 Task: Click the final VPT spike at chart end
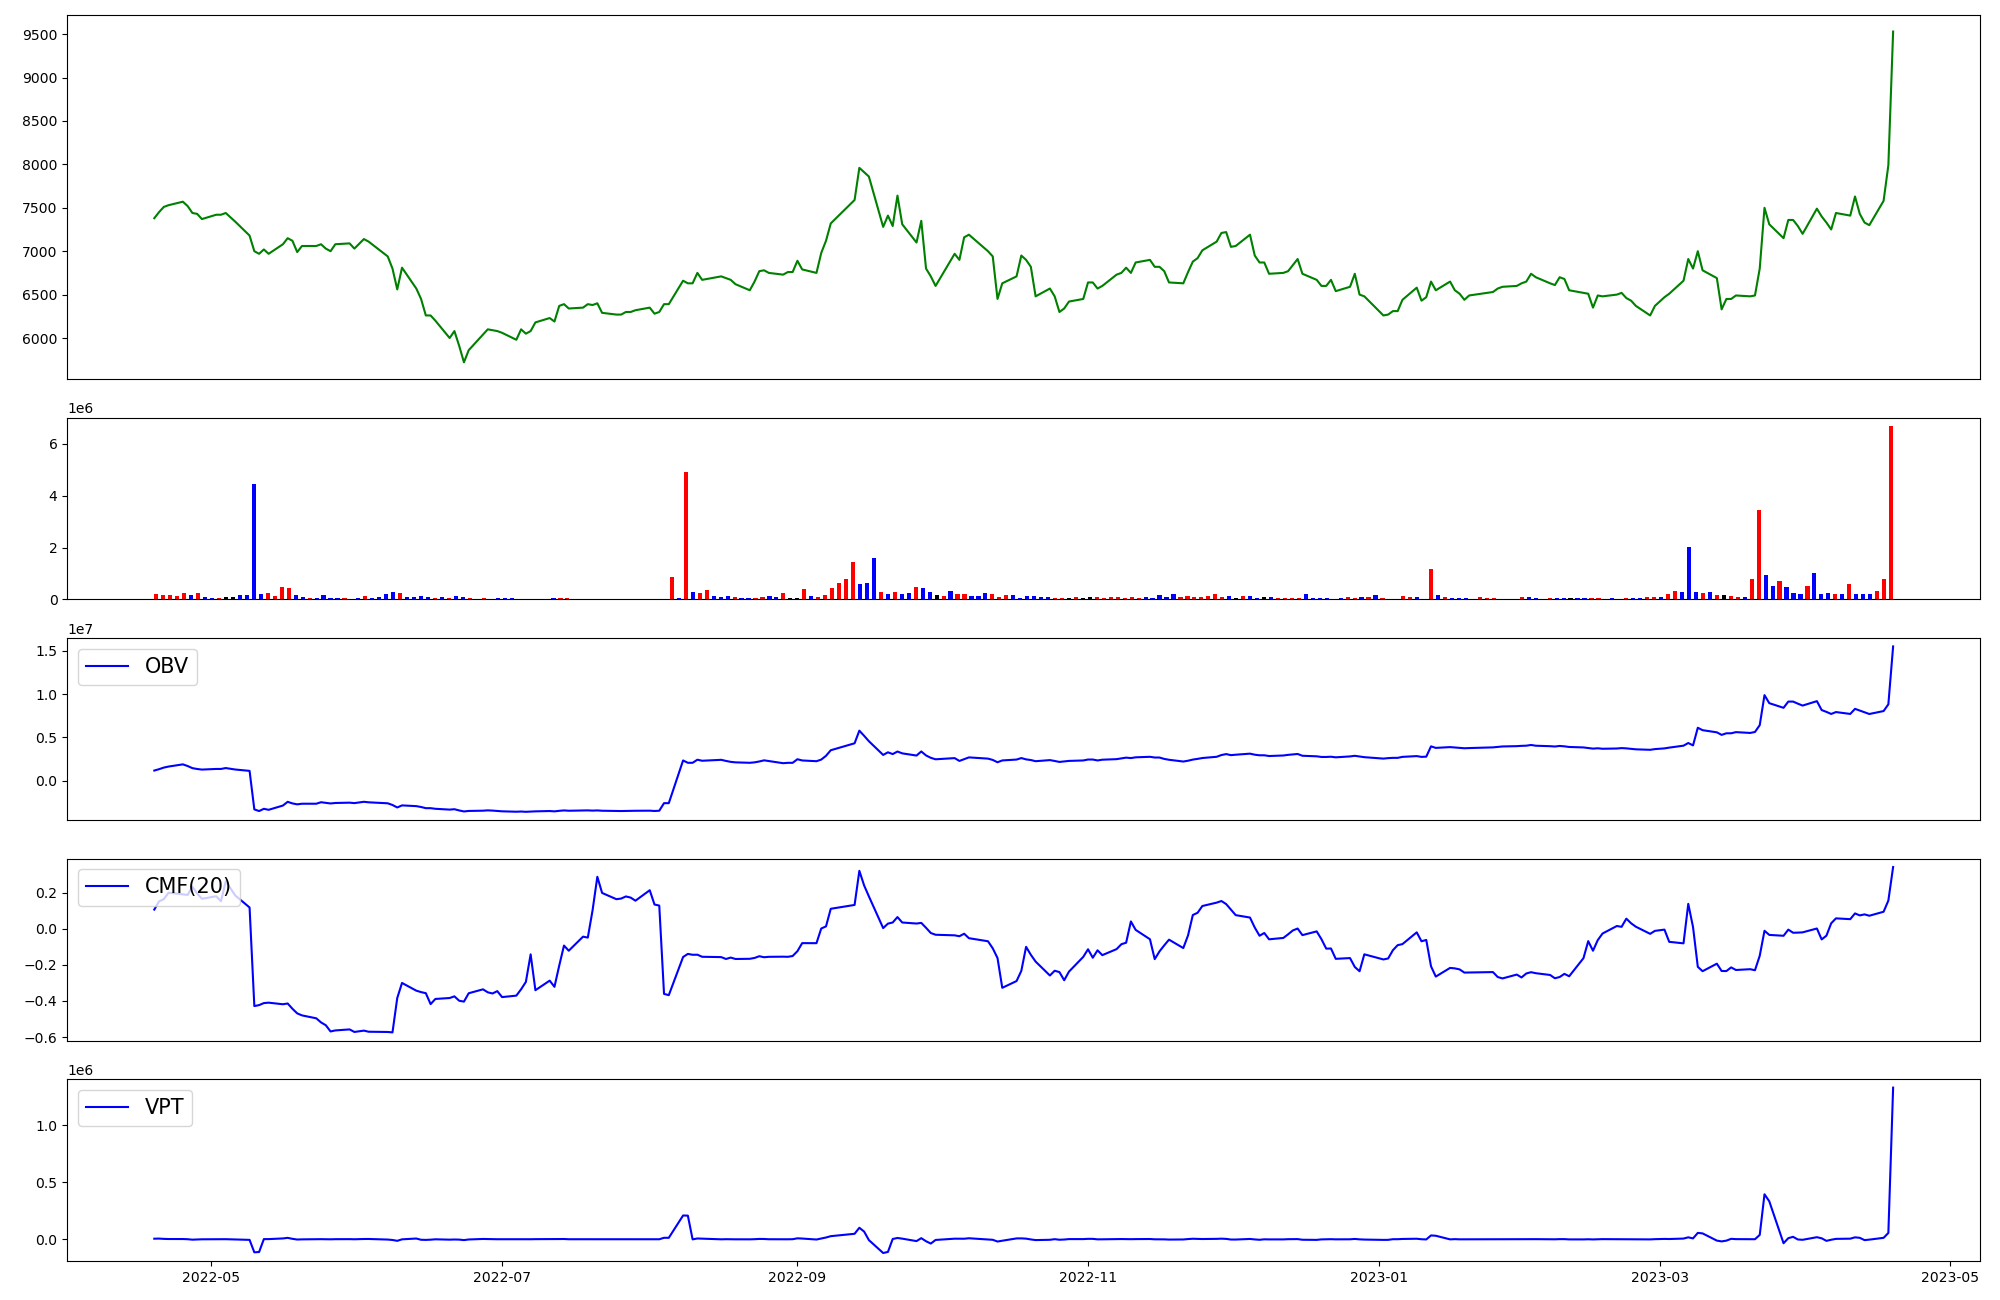[x=1893, y=1088]
